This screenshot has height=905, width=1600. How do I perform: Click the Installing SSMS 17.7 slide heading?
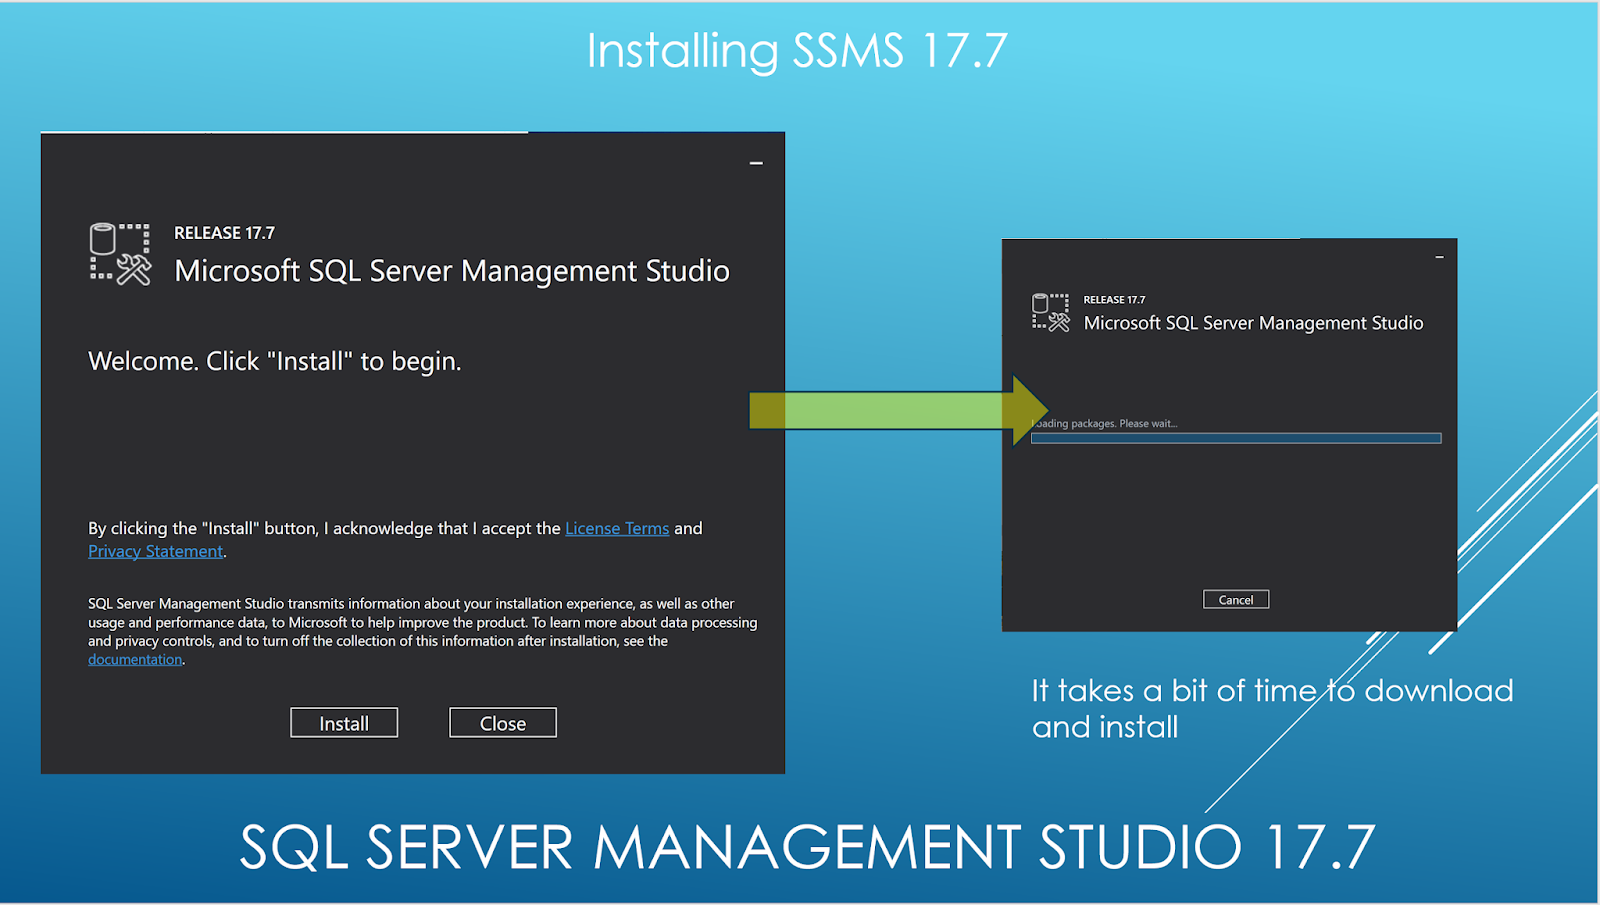point(797,50)
